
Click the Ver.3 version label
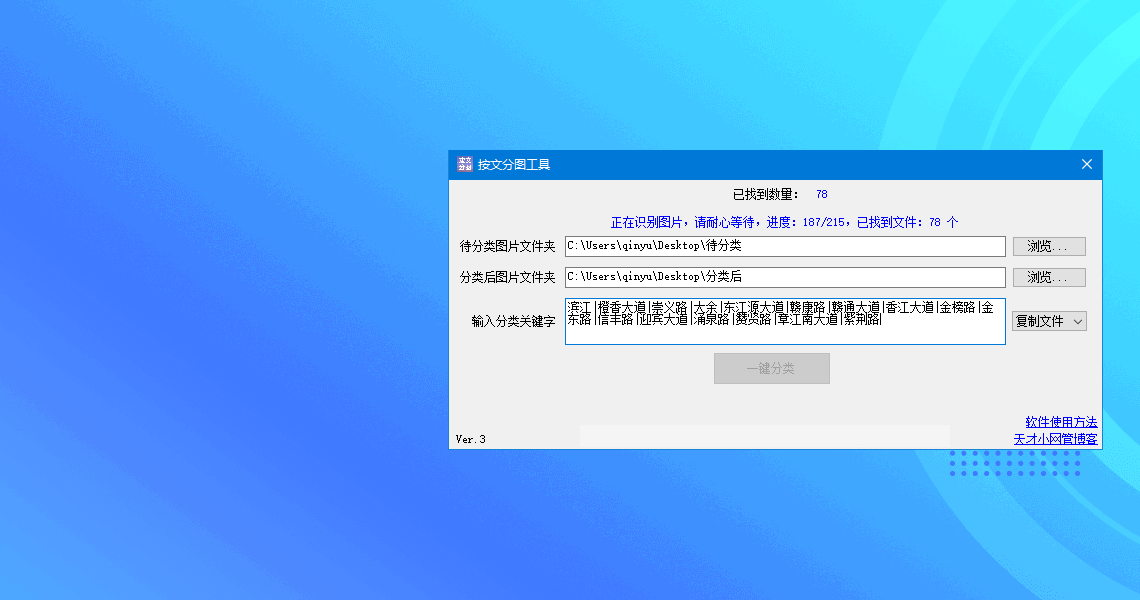[470, 439]
